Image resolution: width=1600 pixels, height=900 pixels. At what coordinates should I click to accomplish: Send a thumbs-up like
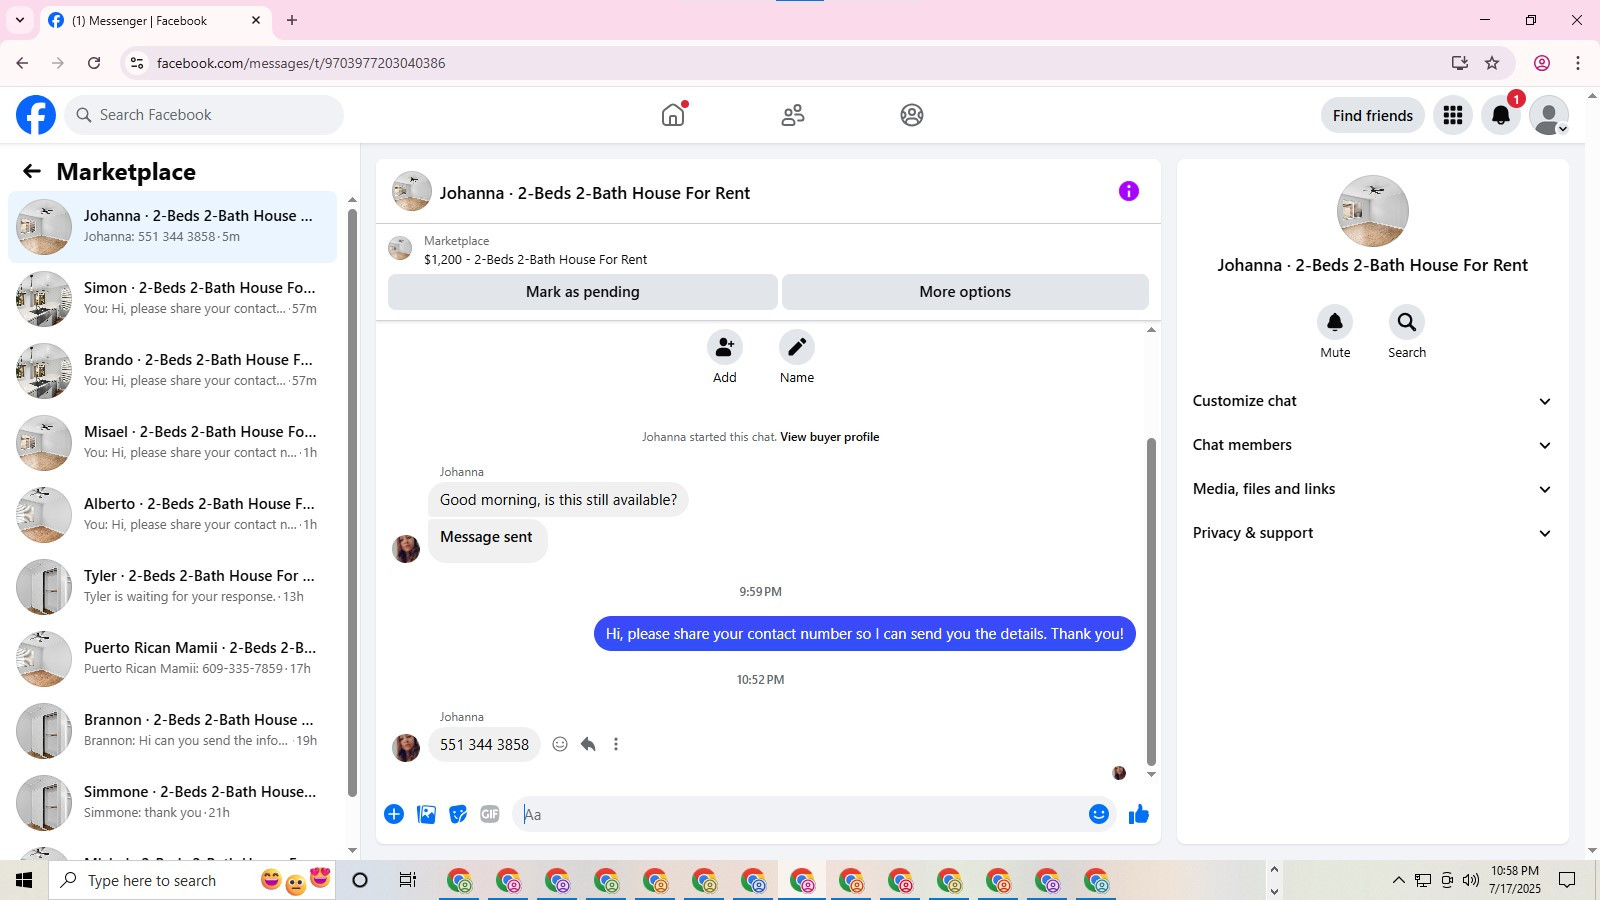click(1139, 814)
